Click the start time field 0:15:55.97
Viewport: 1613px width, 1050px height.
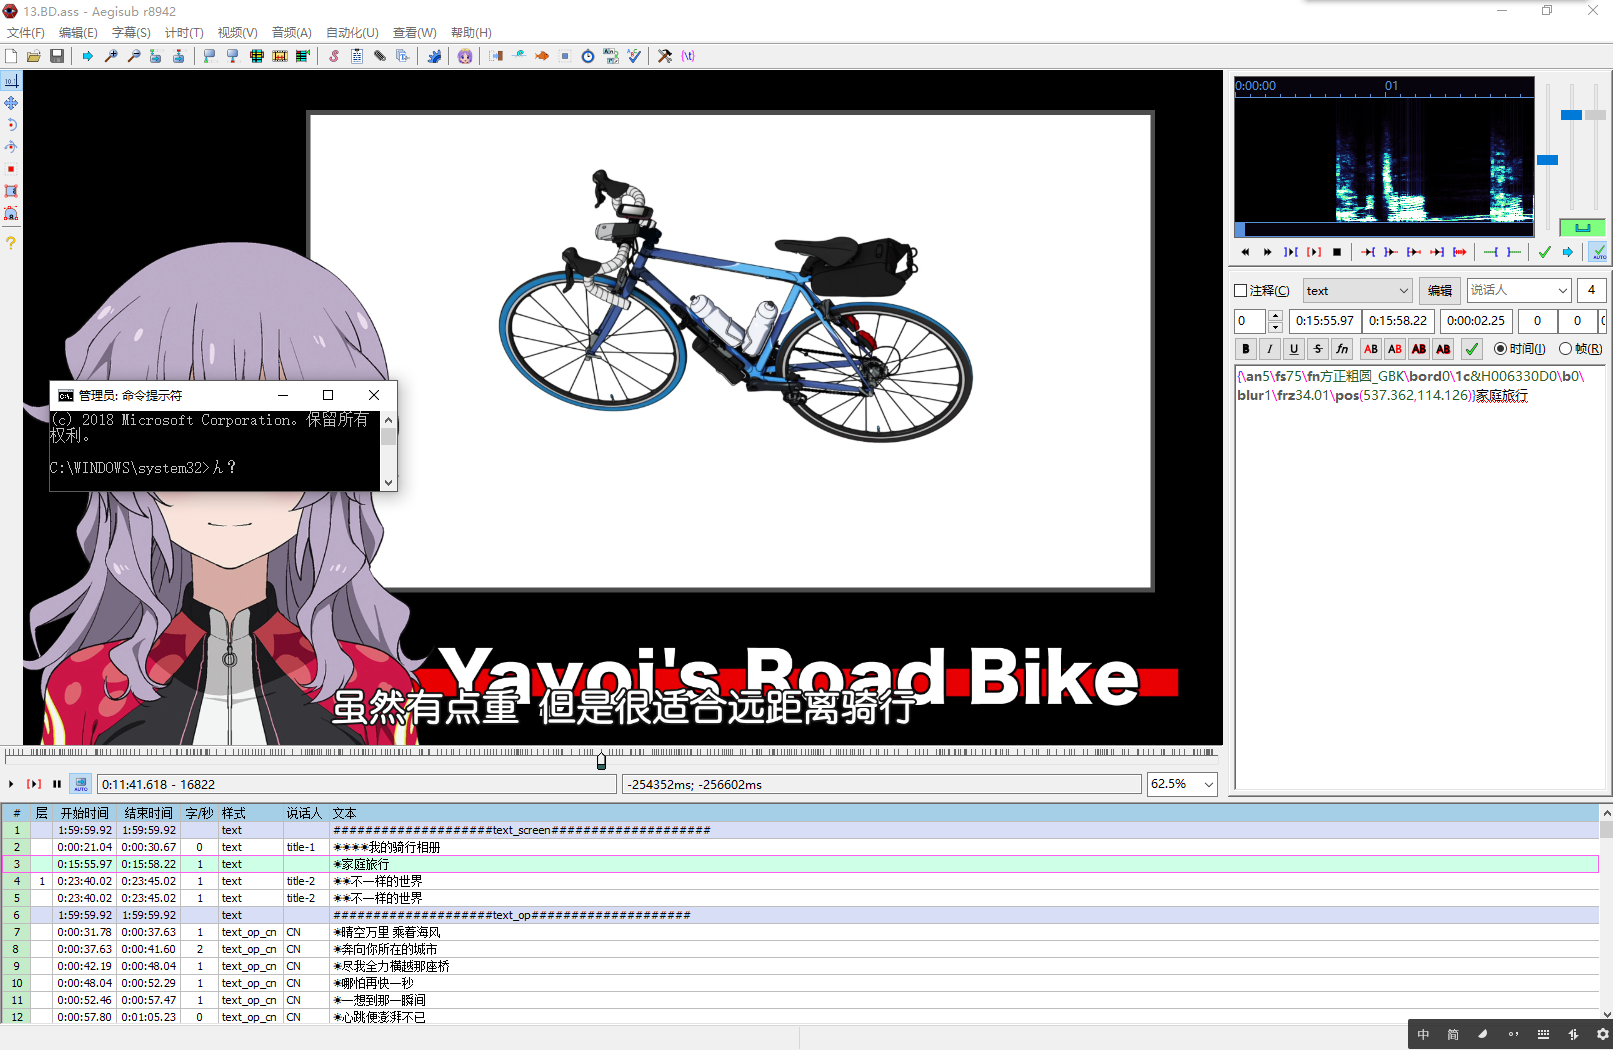click(1325, 321)
